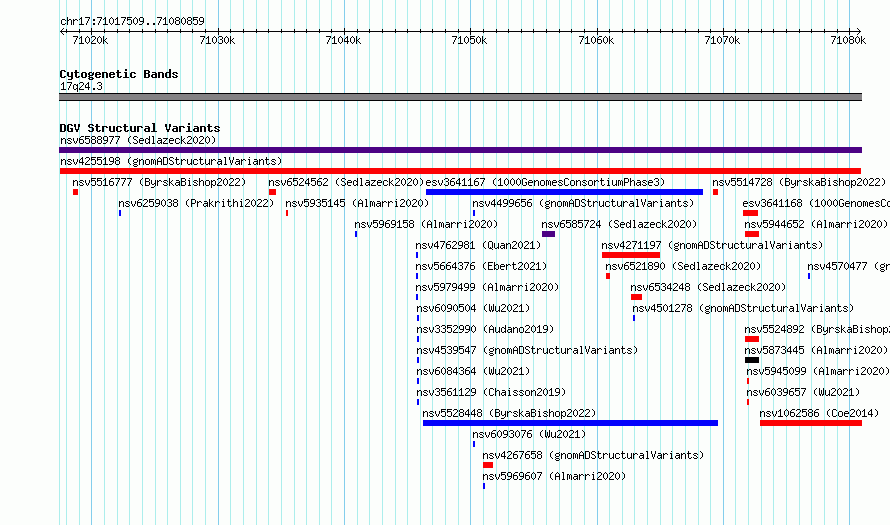The width and height of the screenshot is (890, 525).
Task: Click nsv4271197 gnomAD variant label
Action: 712,245
